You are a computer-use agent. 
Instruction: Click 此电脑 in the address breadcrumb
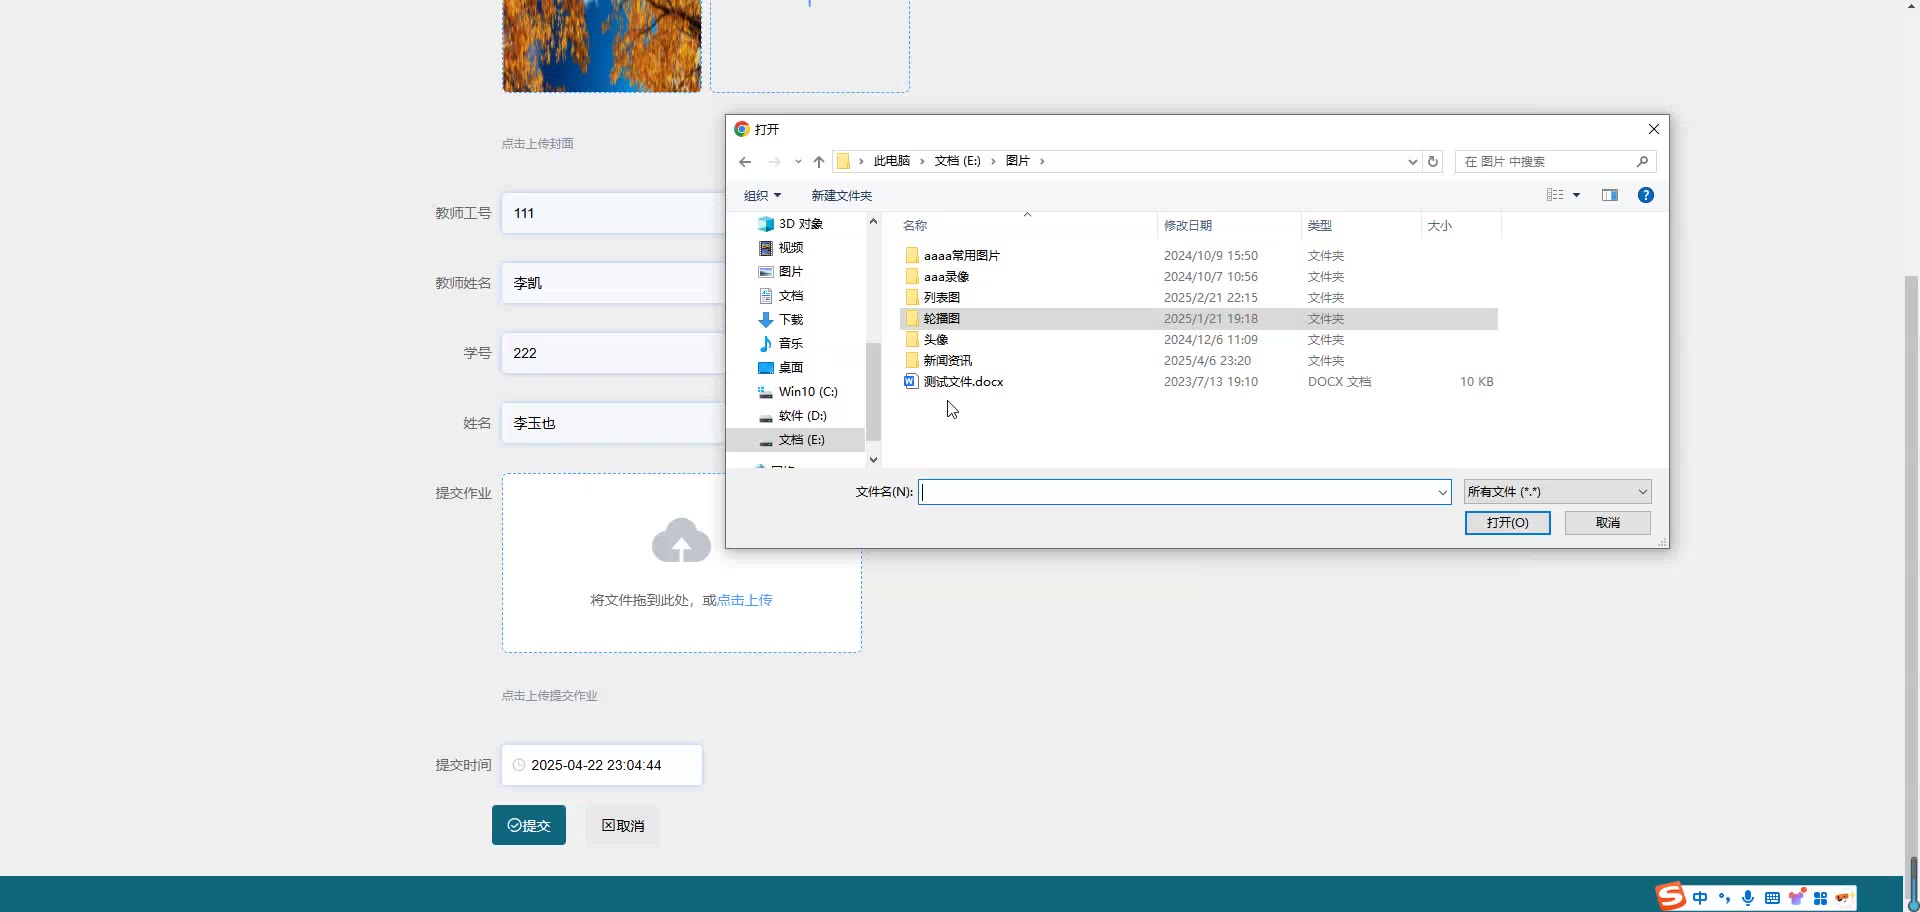pyautogui.click(x=892, y=161)
